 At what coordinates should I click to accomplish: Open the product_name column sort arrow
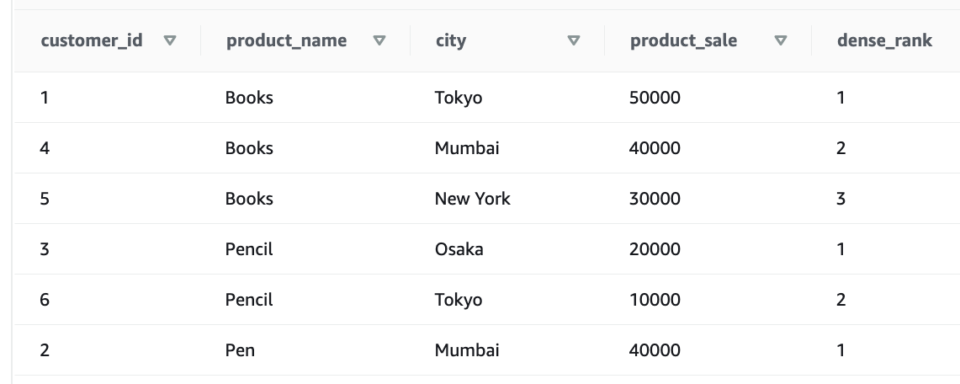[380, 40]
